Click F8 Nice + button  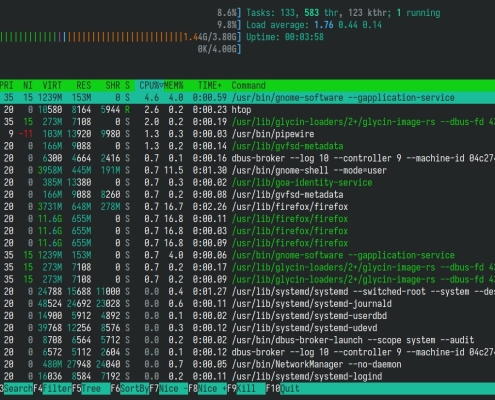pos(207,389)
